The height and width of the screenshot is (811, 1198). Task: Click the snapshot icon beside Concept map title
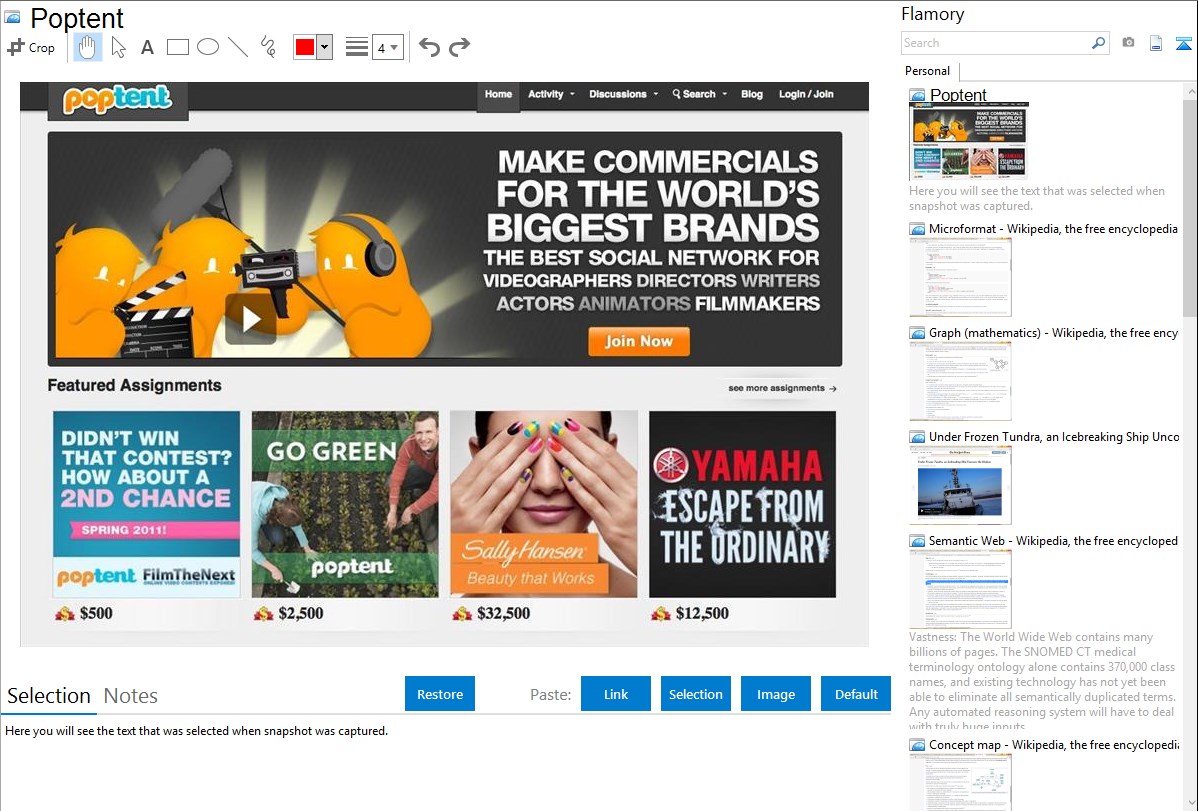pyautogui.click(x=917, y=744)
